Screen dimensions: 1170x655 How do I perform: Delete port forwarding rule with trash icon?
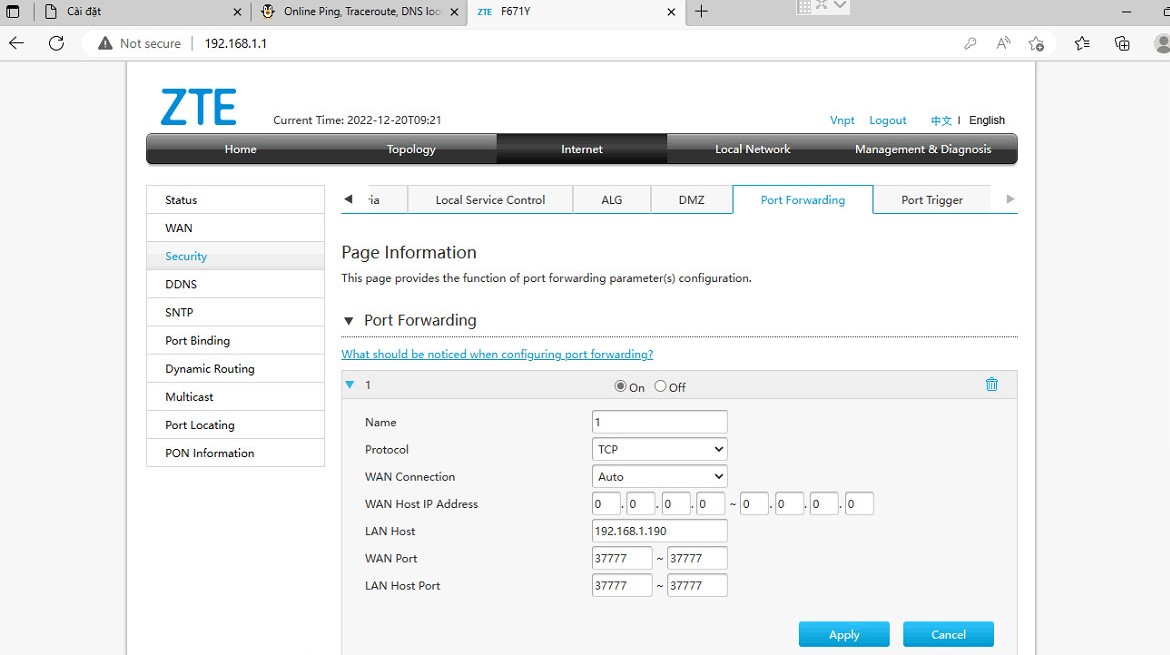coord(991,385)
